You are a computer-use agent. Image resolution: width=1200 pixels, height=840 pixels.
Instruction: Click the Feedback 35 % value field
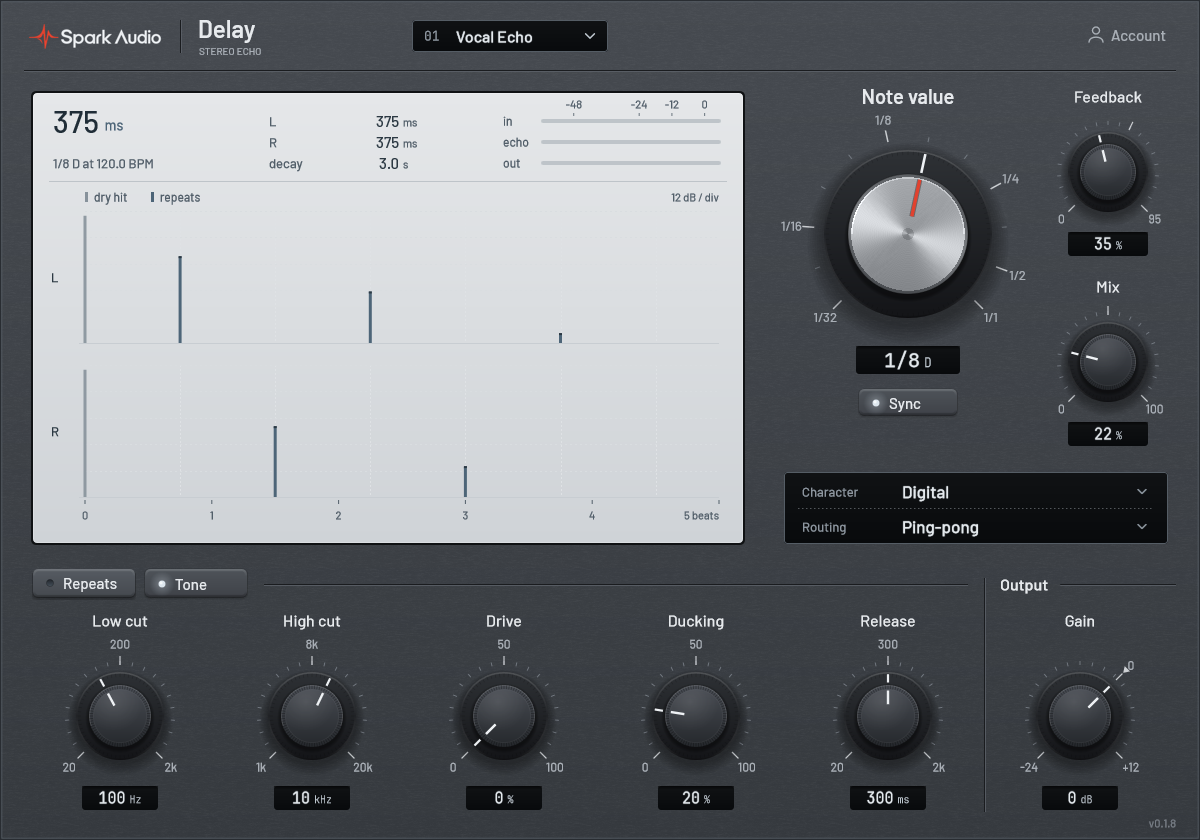pos(1108,244)
